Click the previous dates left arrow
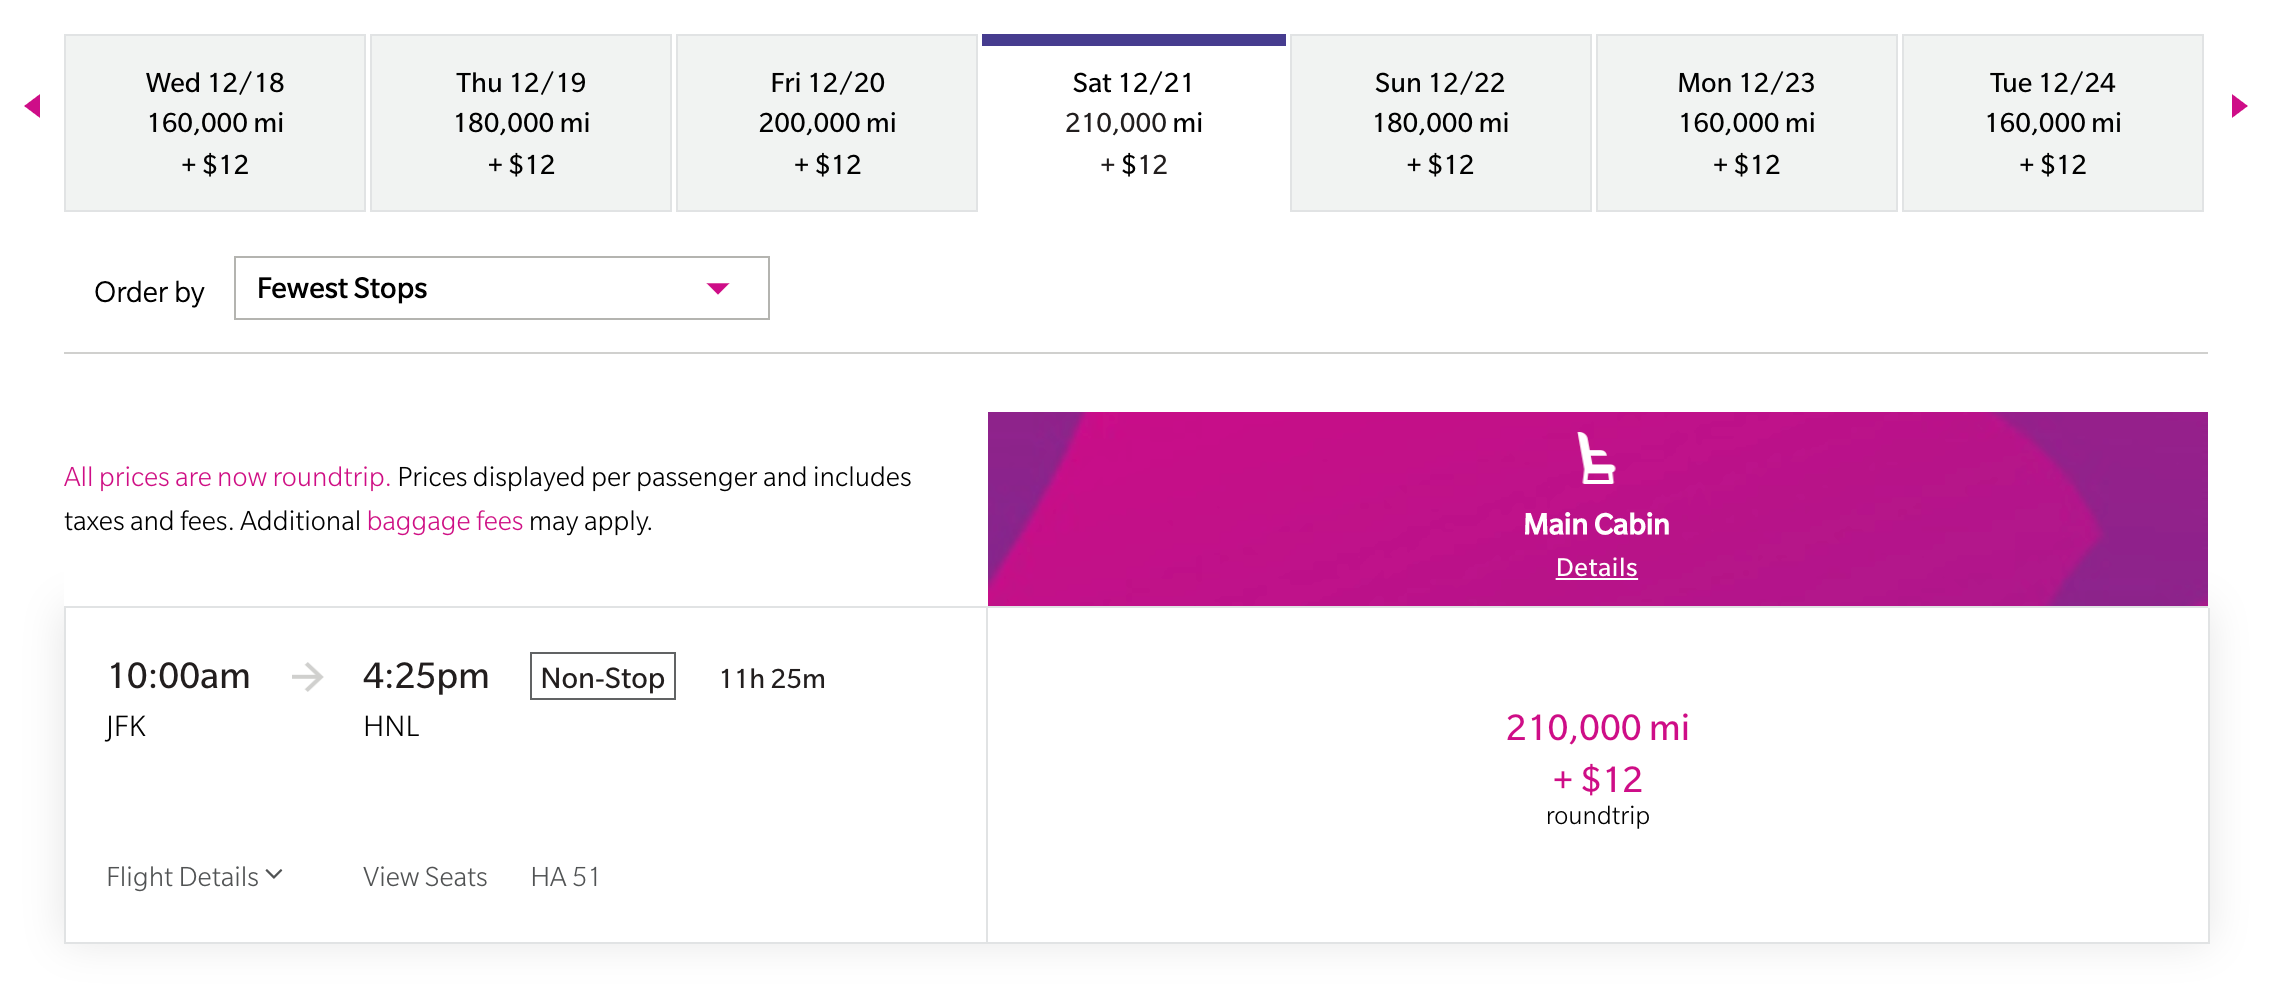The width and height of the screenshot is (2276, 994). 33,106
